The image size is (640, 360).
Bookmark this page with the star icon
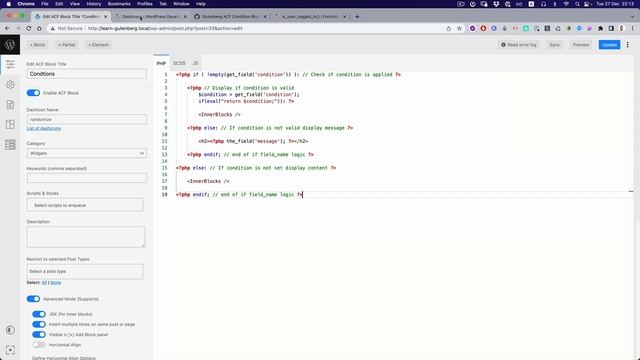459,28
